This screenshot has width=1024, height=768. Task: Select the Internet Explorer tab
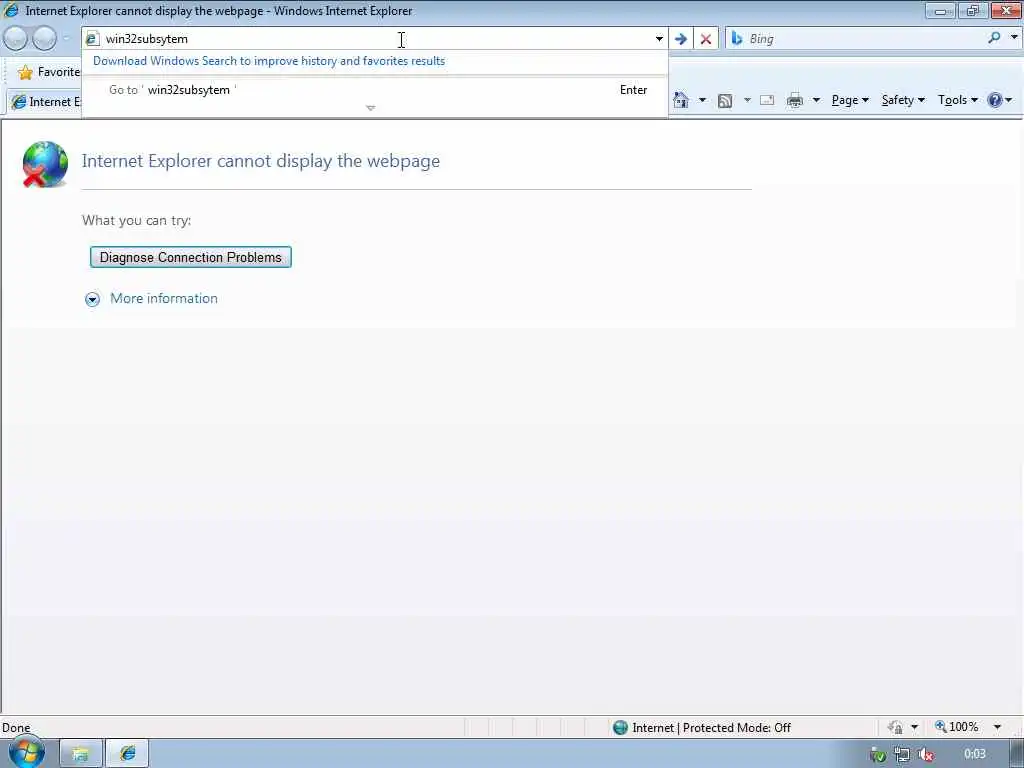click(x=44, y=102)
